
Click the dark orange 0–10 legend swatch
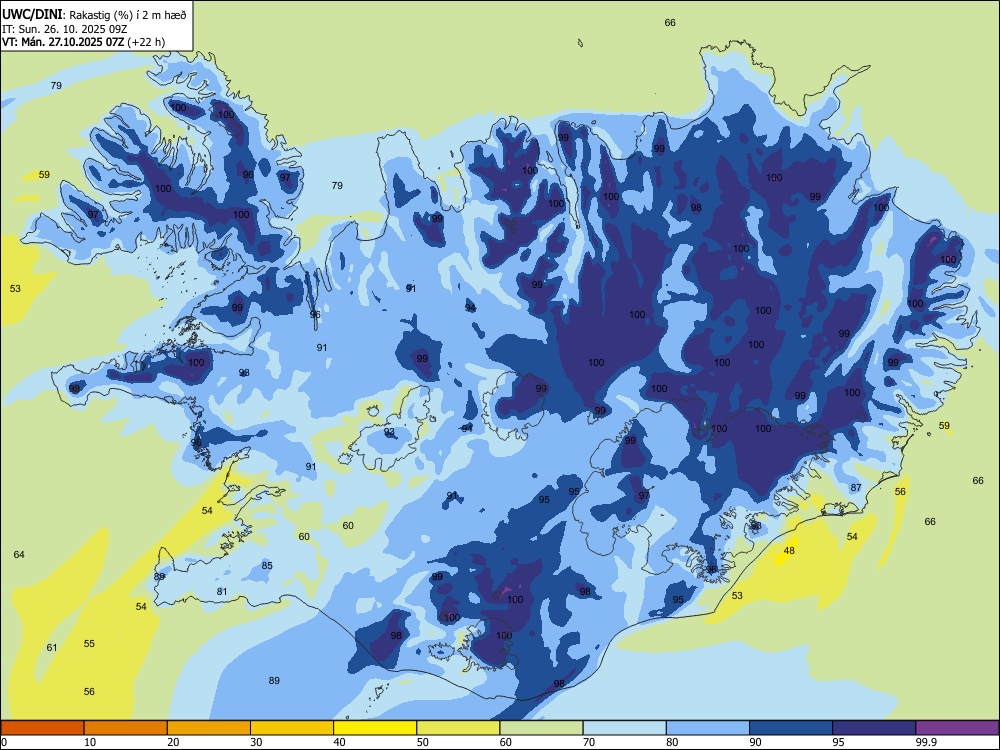pyautogui.click(x=43, y=728)
